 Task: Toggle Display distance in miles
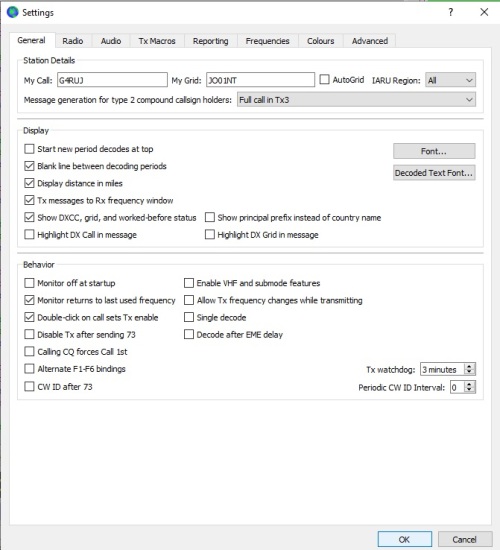29,183
